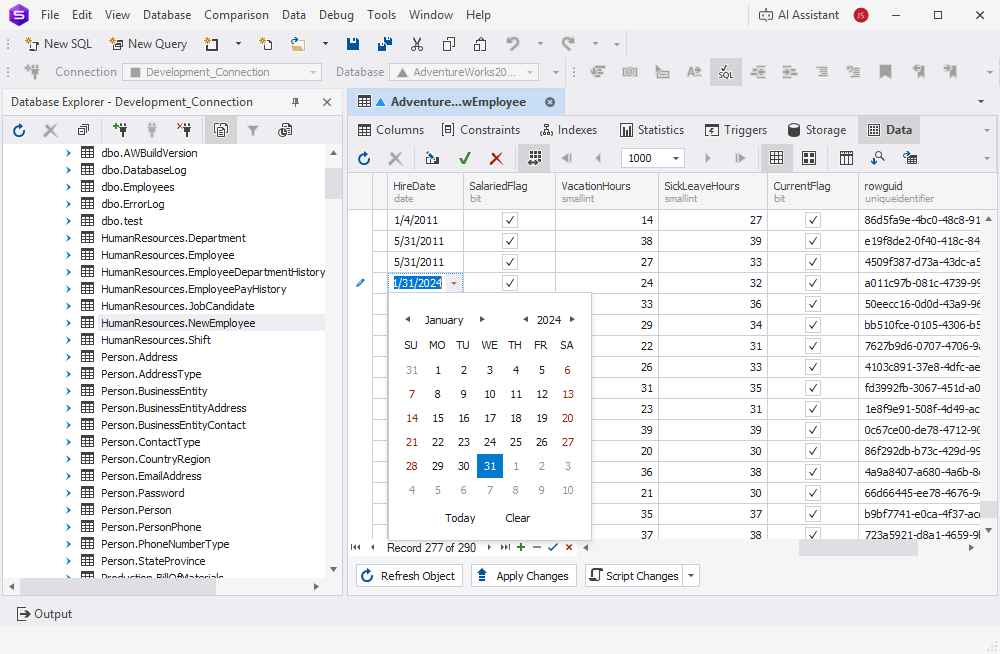Image resolution: width=1000 pixels, height=654 pixels.
Task: Go to next month in calendar
Action: click(482, 320)
